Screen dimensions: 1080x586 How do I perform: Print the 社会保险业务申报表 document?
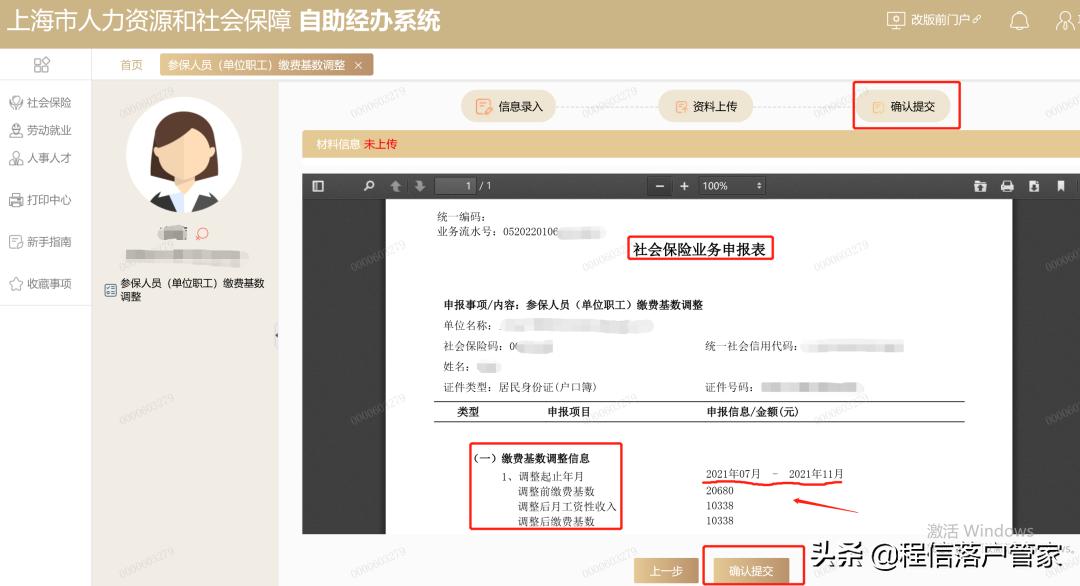(1008, 186)
